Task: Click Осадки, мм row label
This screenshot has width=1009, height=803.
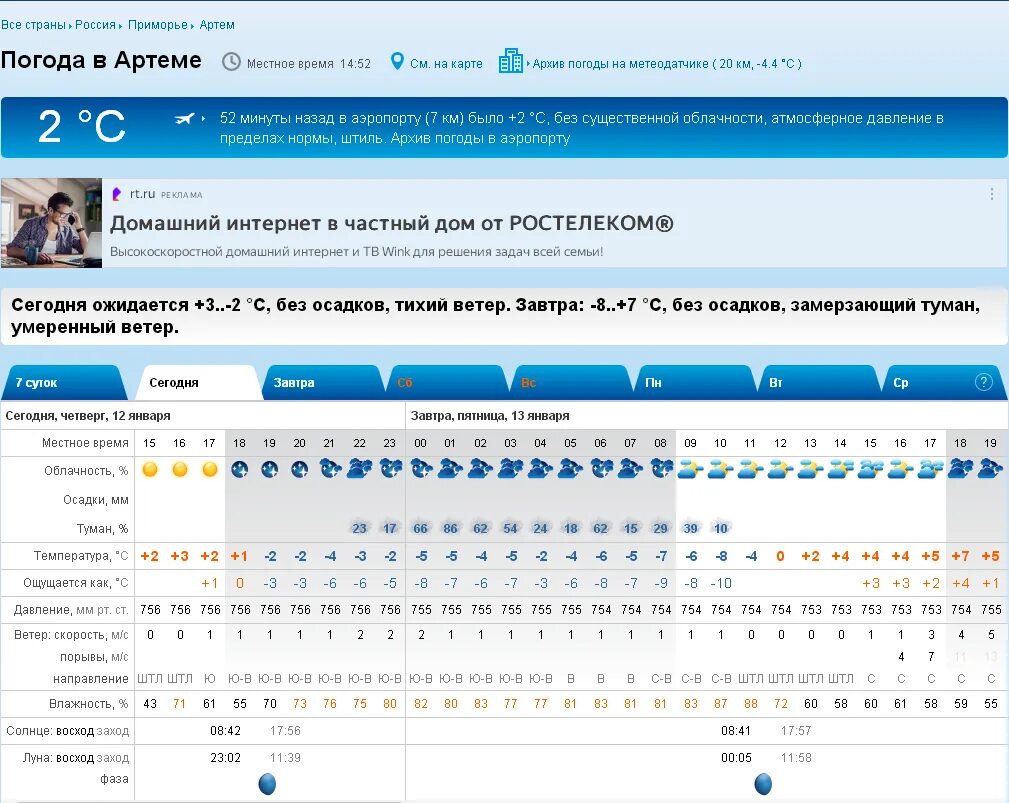Action: point(96,500)
